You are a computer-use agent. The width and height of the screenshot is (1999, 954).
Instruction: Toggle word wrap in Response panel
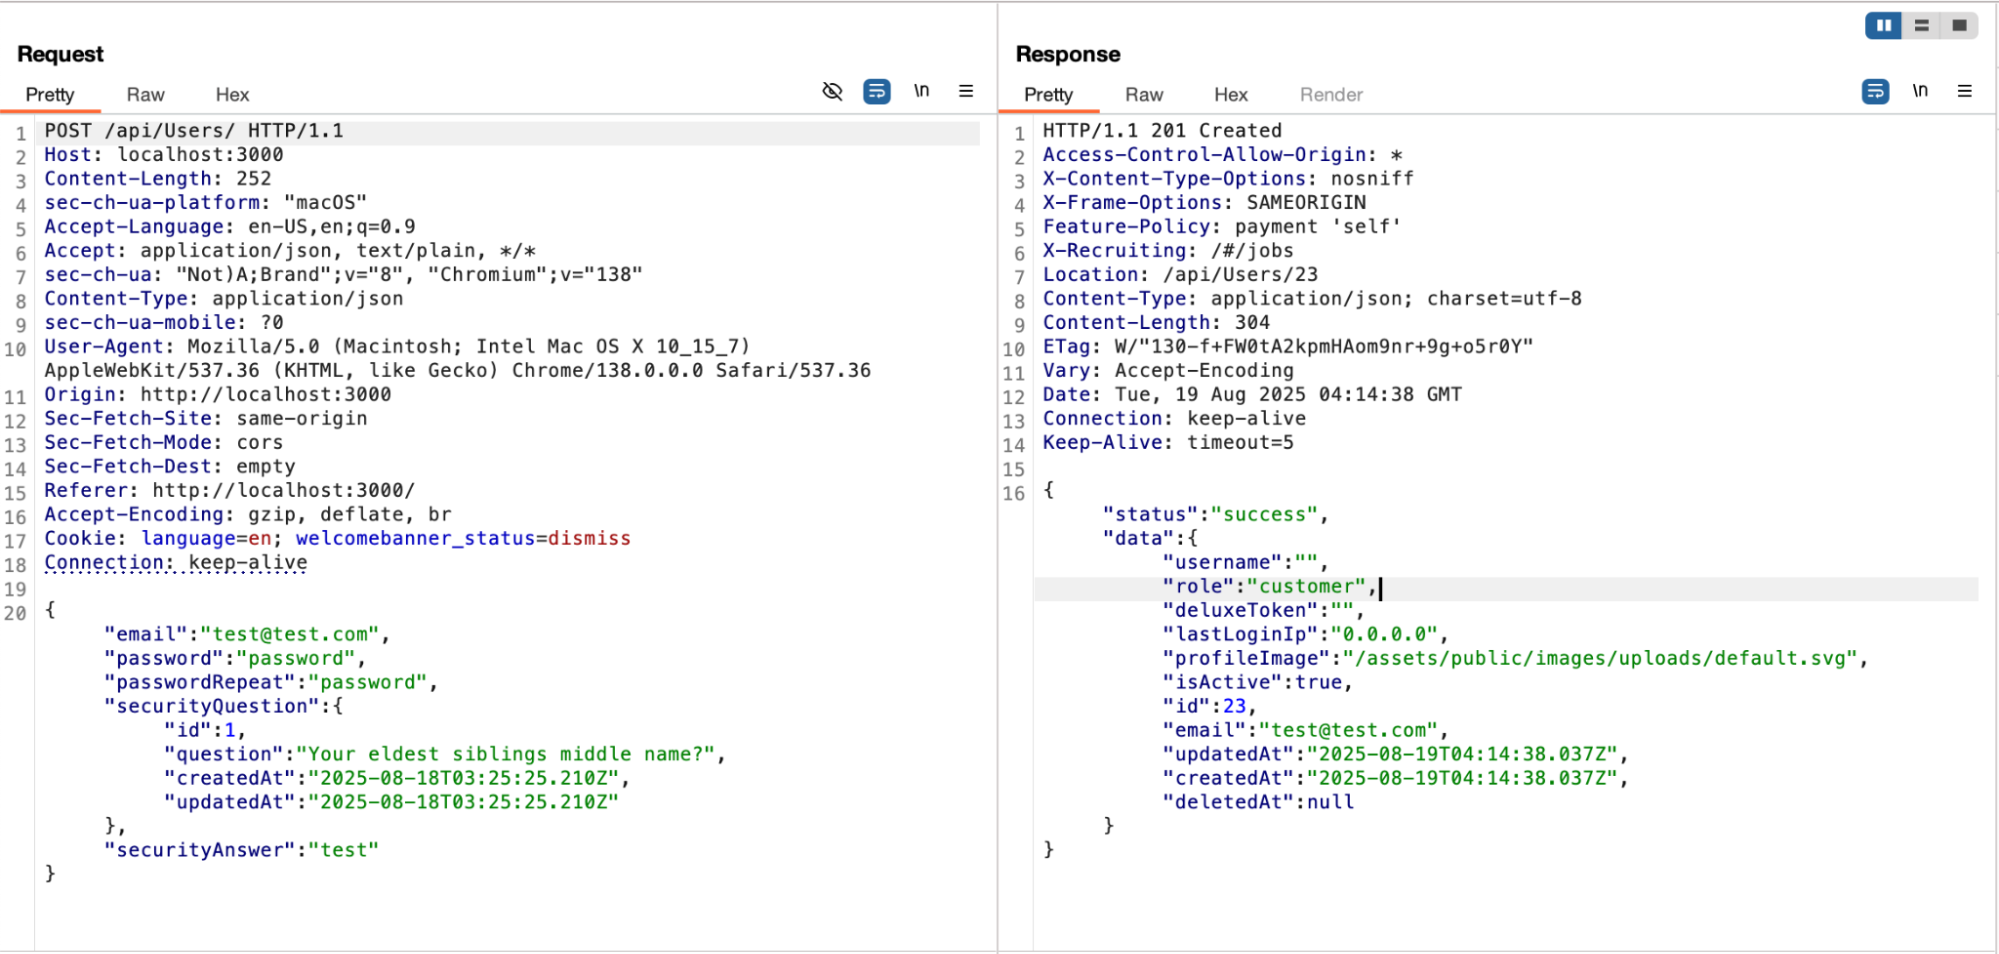click(1875, 92)
